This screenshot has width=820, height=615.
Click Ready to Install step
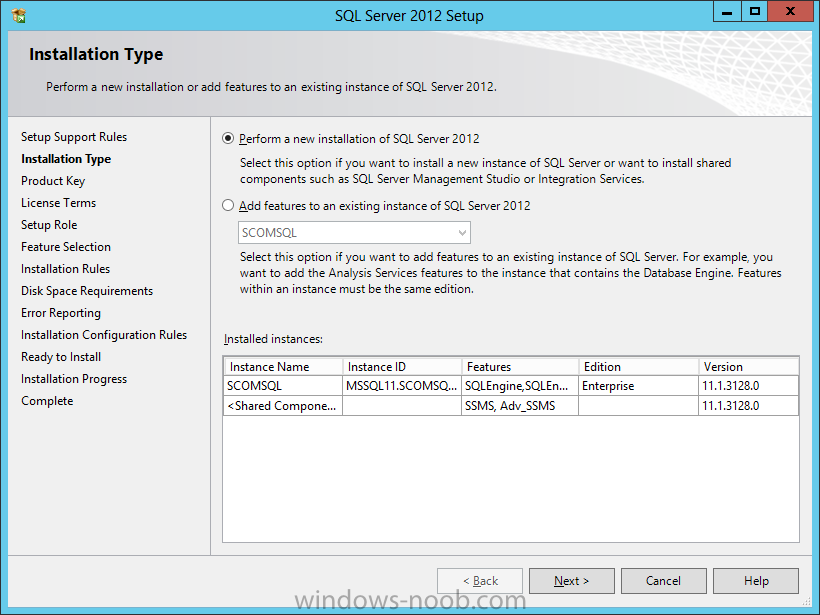[x=61, y=357]
